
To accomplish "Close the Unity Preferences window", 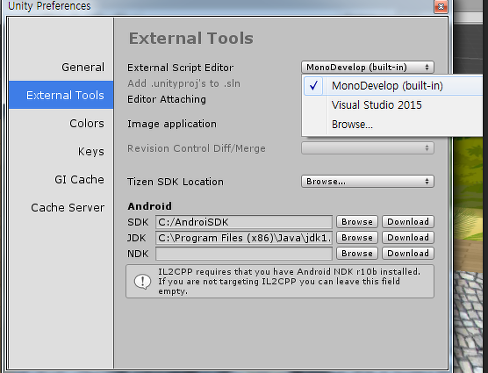I will point(441,6).
